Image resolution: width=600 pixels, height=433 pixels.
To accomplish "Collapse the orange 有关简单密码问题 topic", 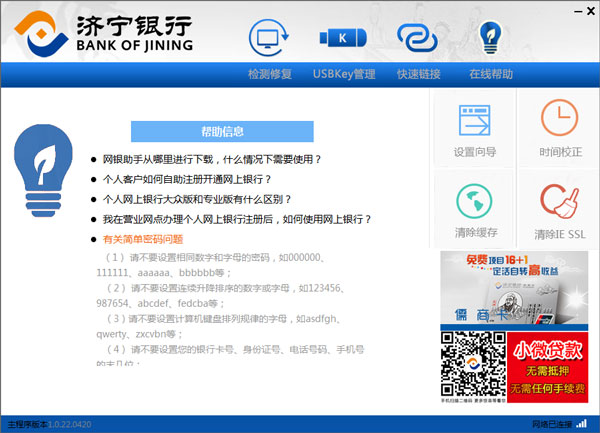I will (x=143, y=239).
